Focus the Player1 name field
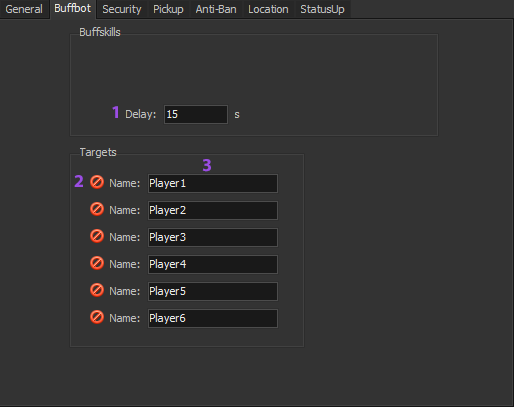This screenshot has width=514, height=407. [213, 183]
